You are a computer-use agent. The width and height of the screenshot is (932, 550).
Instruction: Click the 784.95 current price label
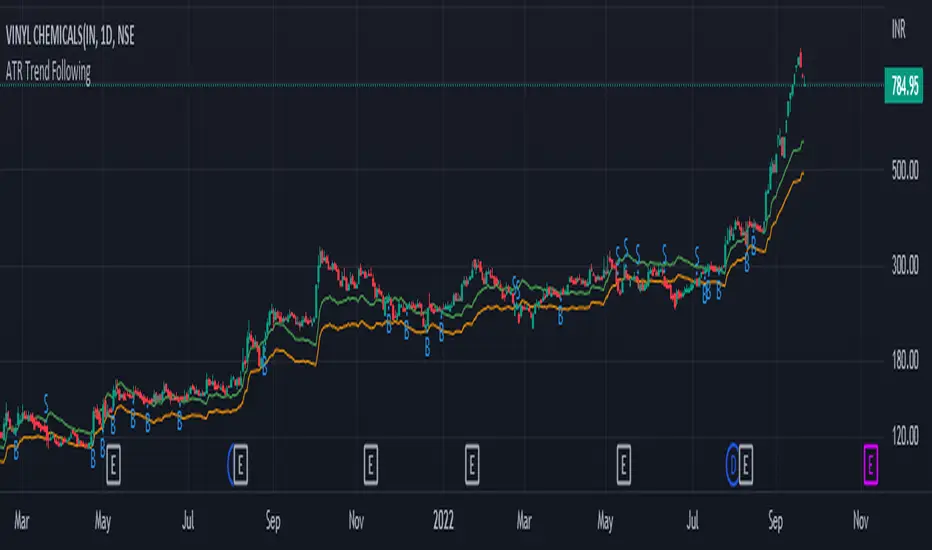click(903, 86)
